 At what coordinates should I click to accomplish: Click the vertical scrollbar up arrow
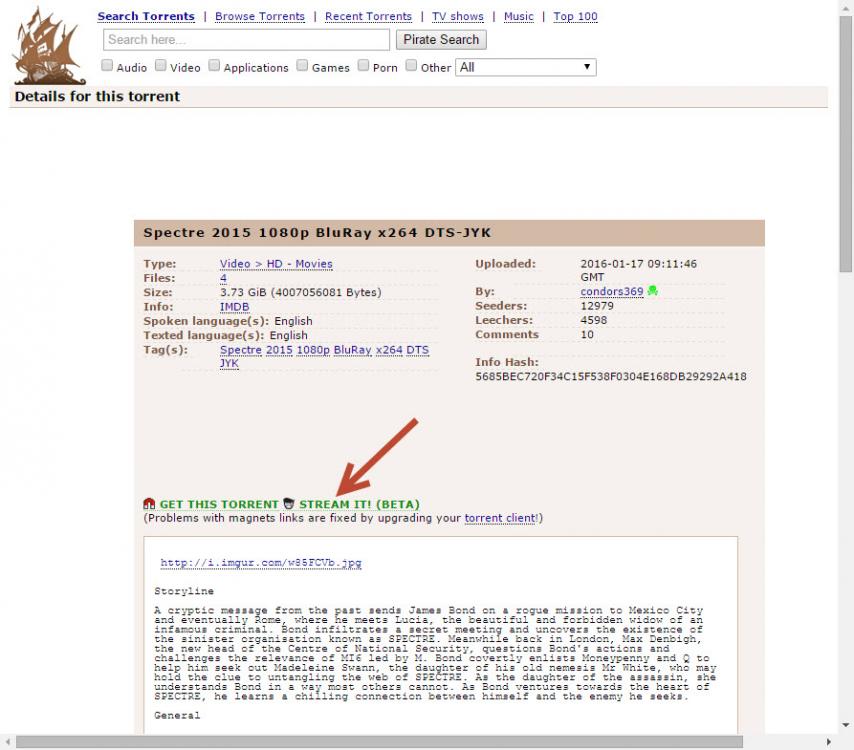pos(845,8)
